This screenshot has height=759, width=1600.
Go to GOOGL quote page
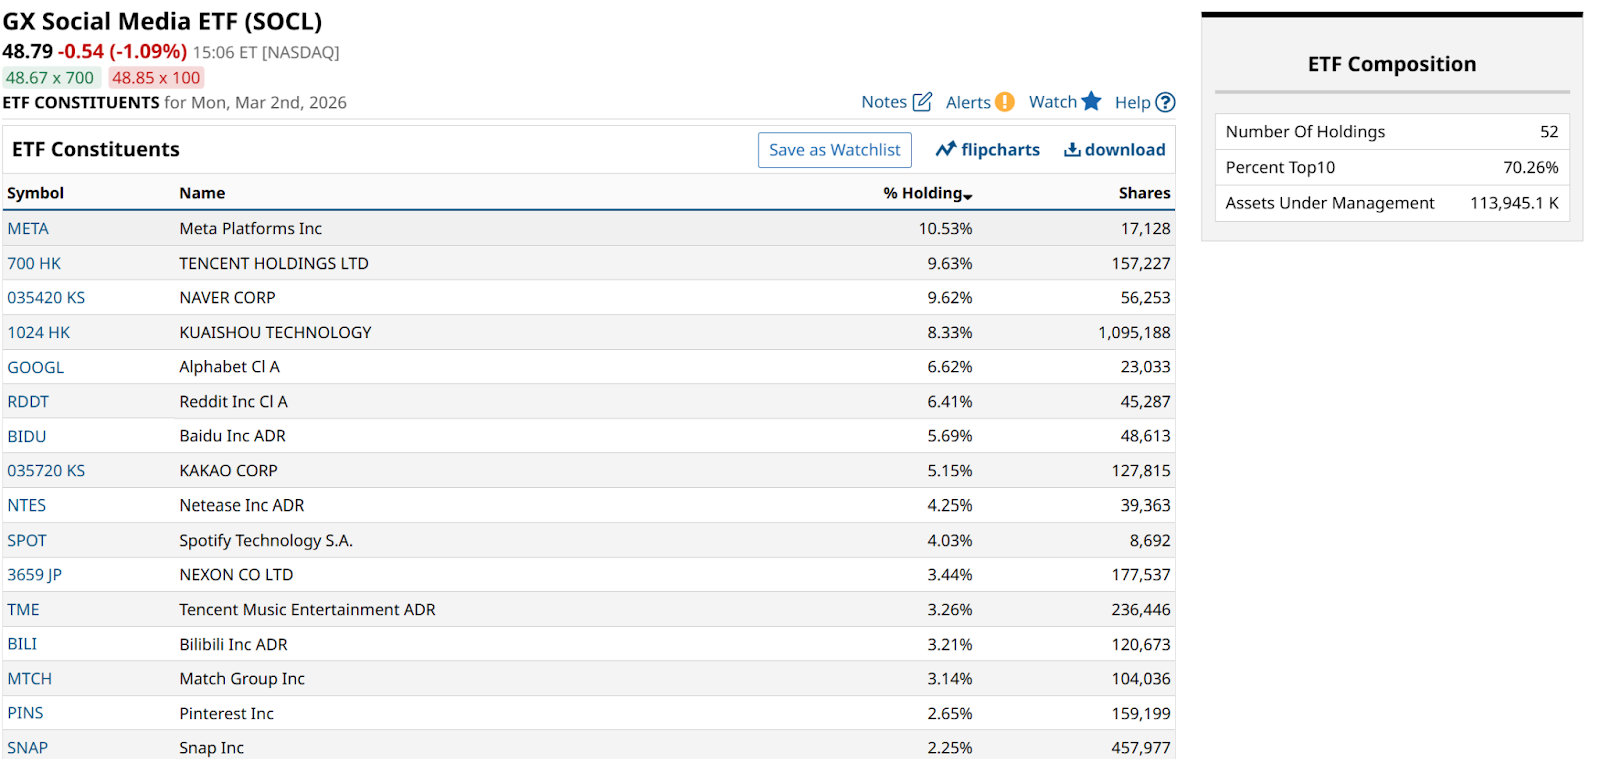[36, 368]
